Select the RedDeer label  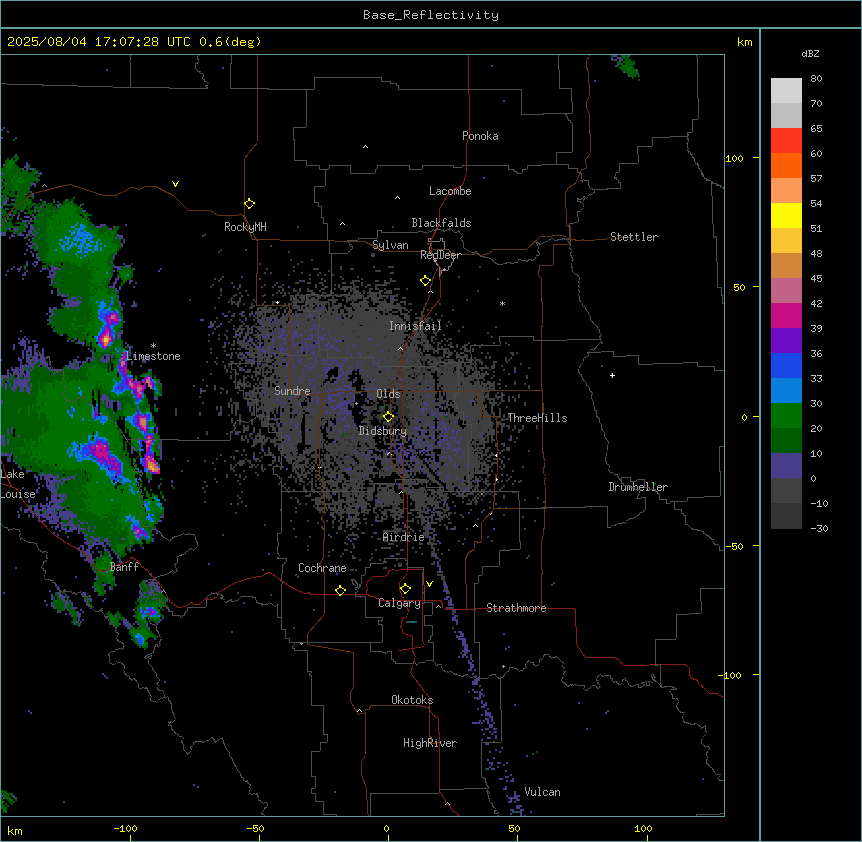pyautogui.click(x=440, y=255)
